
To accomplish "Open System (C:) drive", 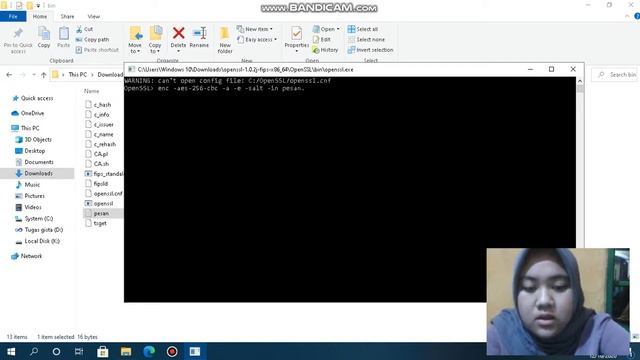I will 34,219.
